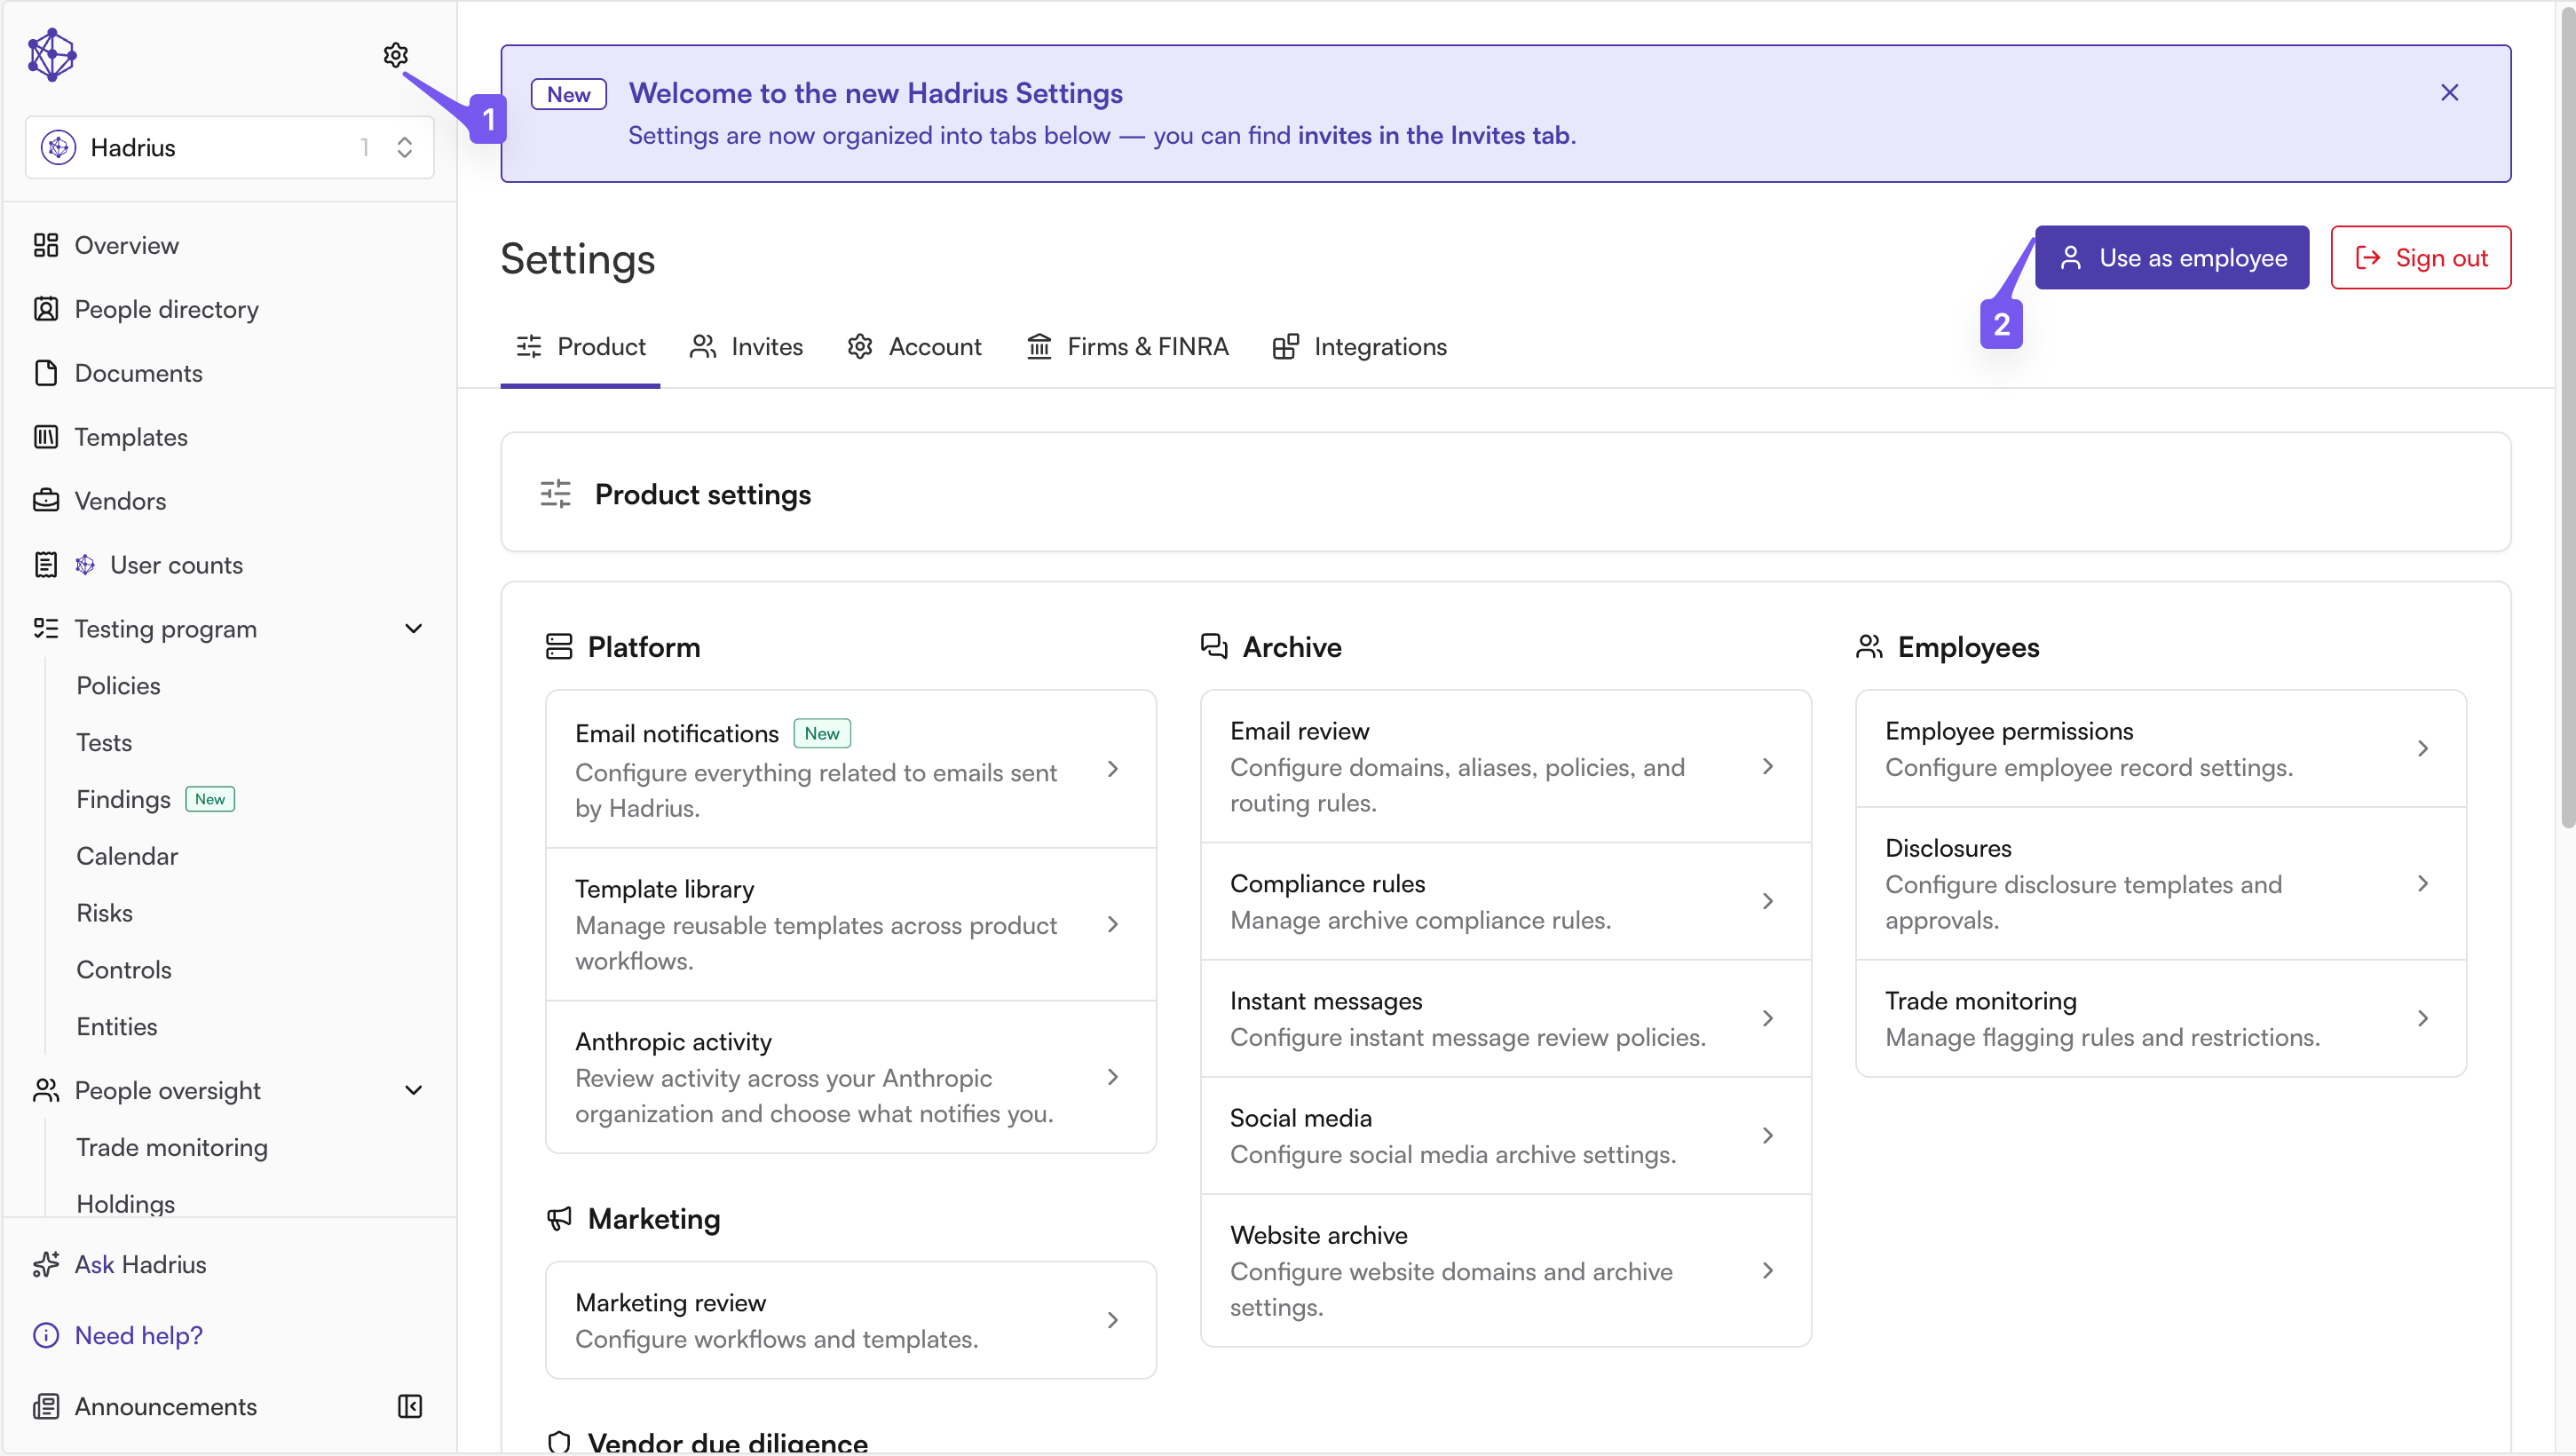
Task: Click the Archive section chat icon
Action: pos(1214,647)
